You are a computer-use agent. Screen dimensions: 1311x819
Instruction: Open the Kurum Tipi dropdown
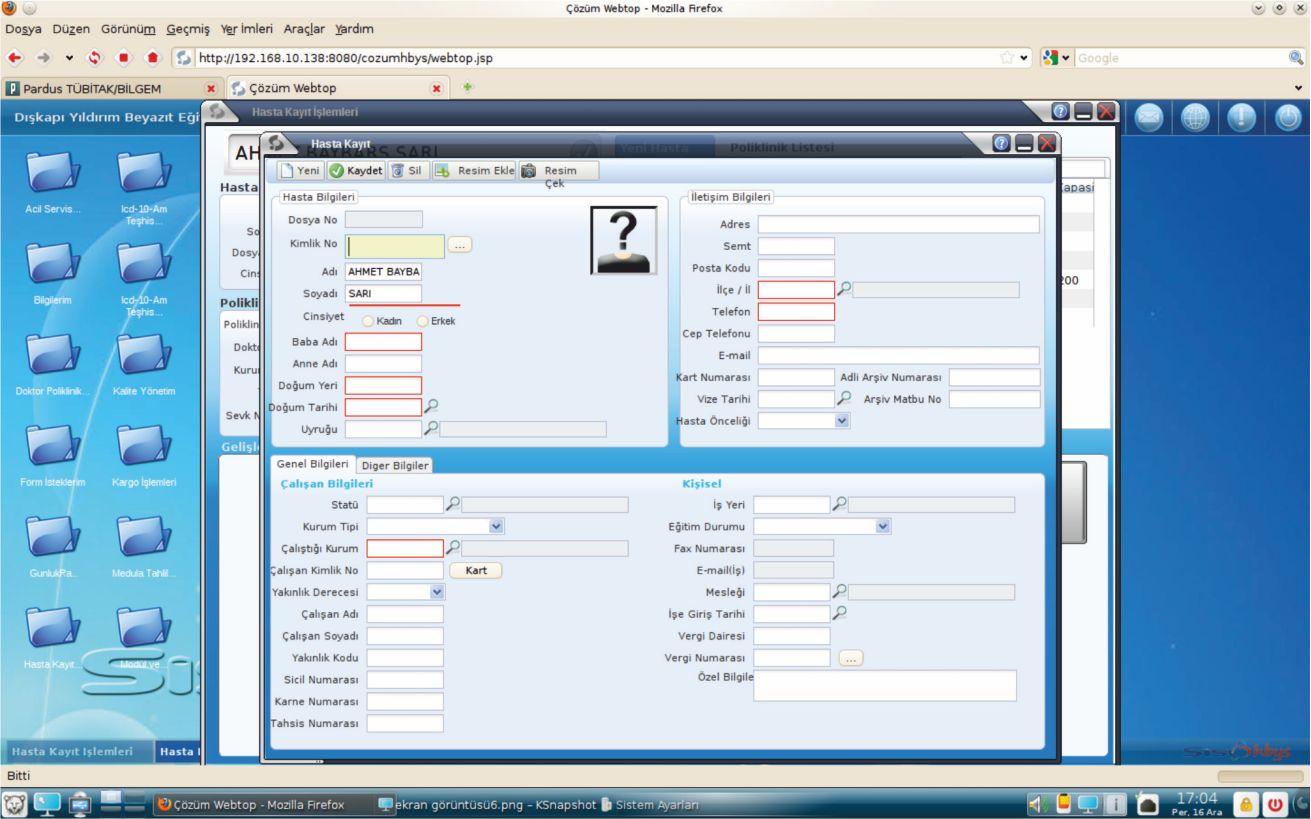tap(497, 526)
